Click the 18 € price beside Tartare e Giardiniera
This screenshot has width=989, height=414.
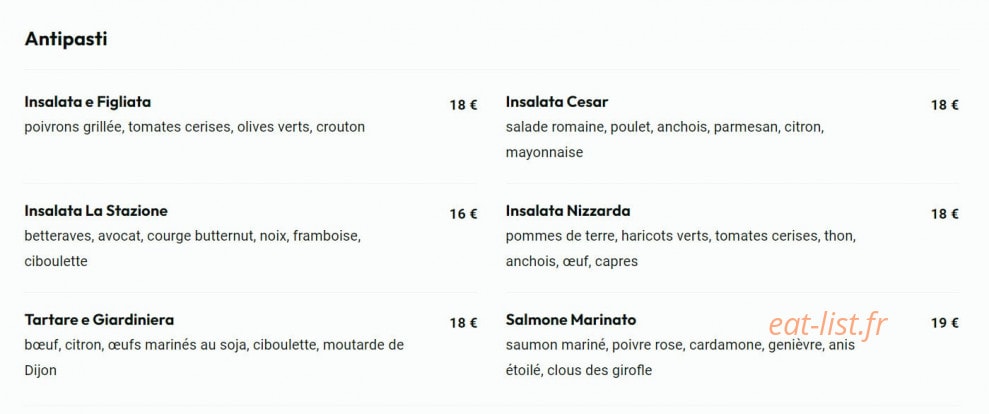pos(464,323)
